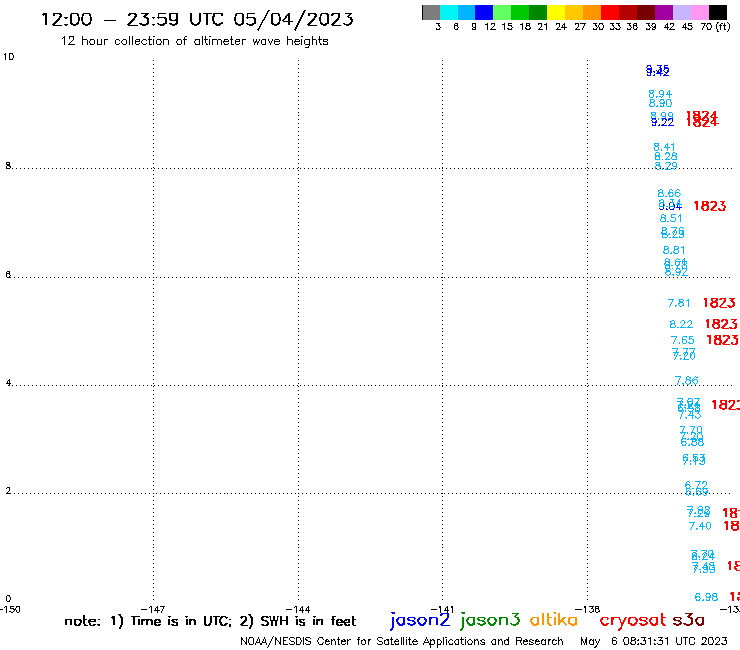Click the wave height value 6.98
Viewport: 740px width, 650px height.
(706, 597)
